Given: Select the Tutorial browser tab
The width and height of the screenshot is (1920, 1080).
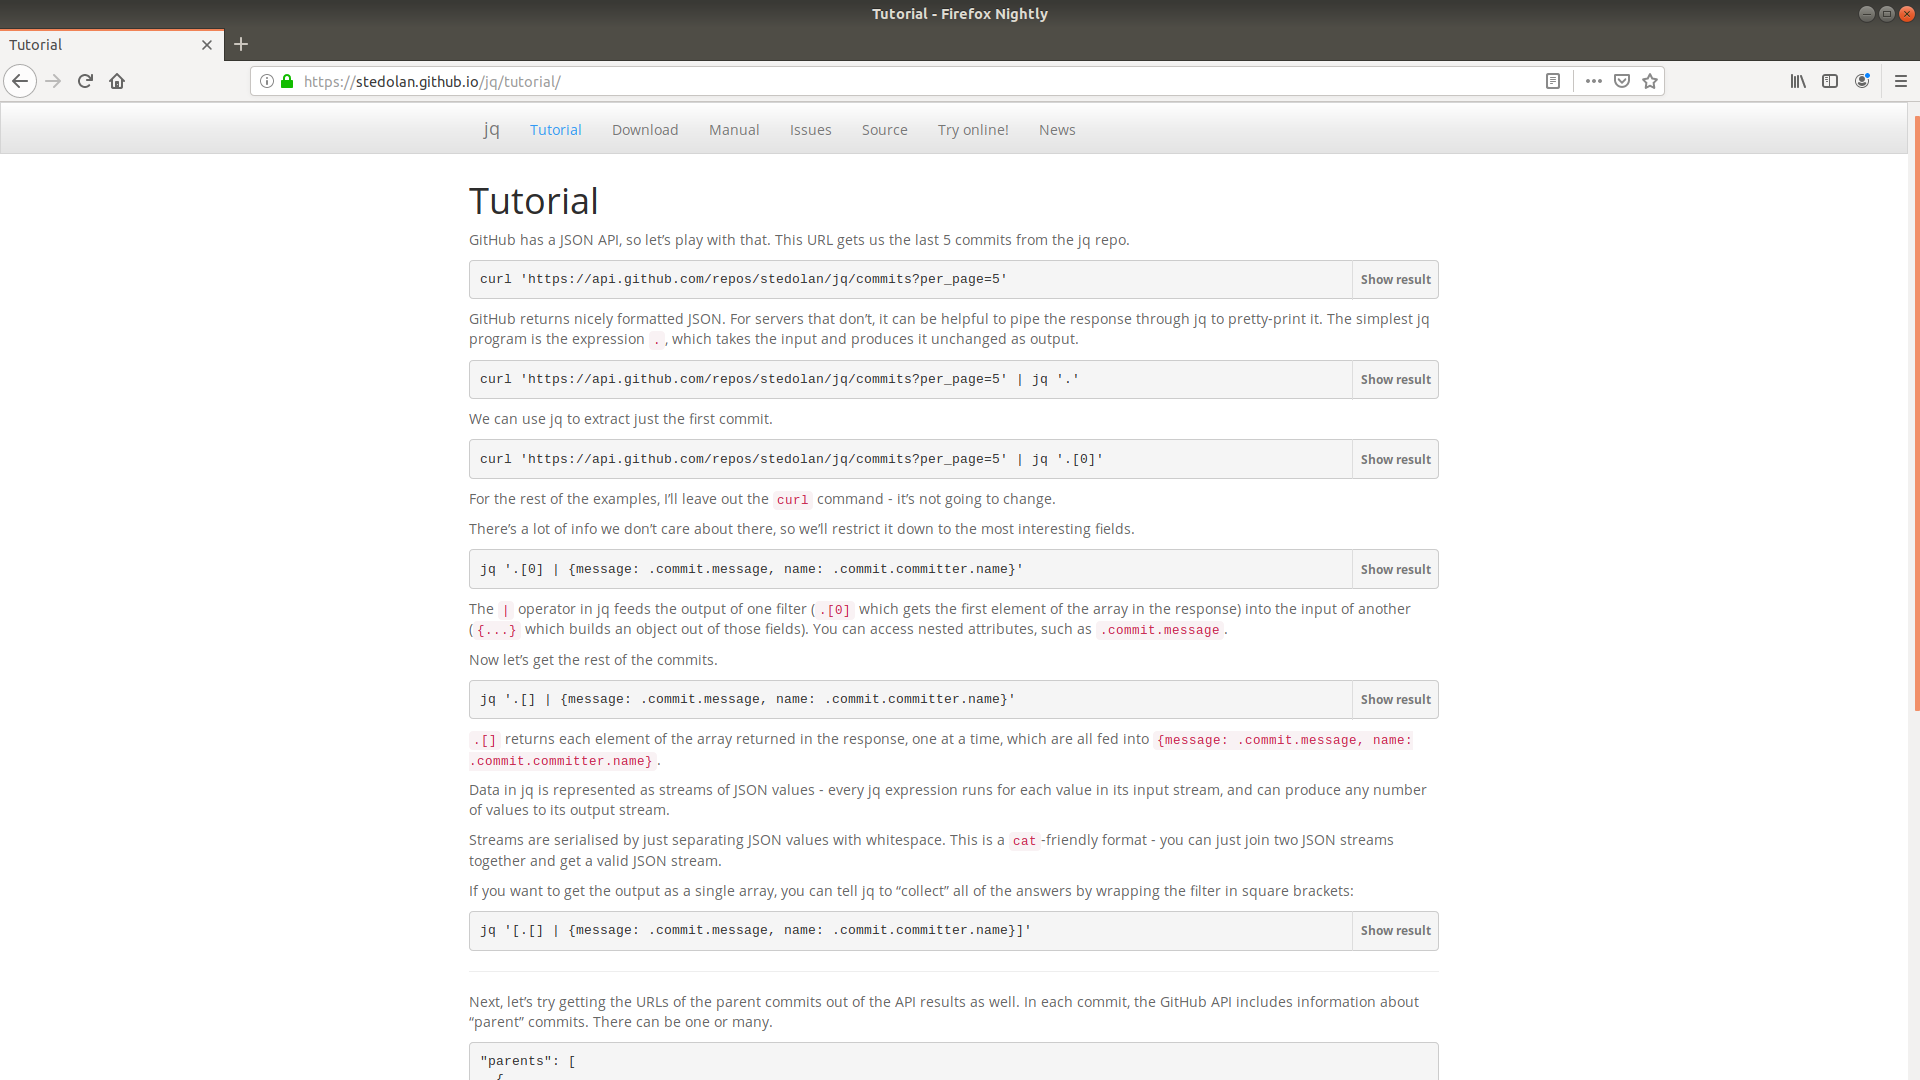Looking at the screenshot, I should (x=100, y=45).
